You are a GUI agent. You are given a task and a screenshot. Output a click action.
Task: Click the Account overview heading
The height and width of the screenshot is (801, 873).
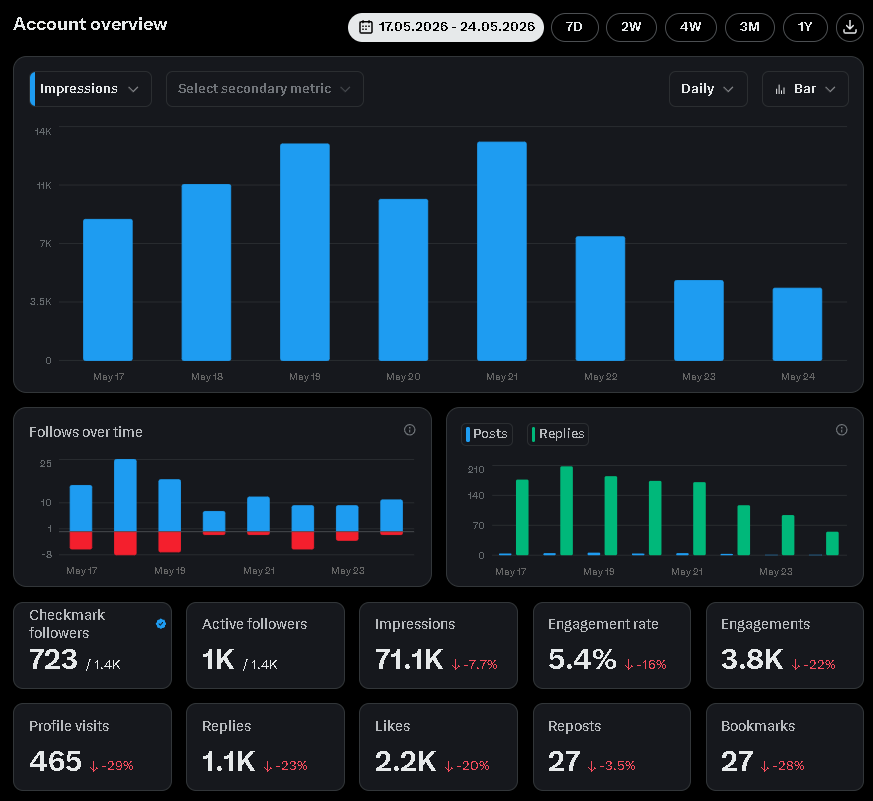pyautogui.click(x=90, y=24)
